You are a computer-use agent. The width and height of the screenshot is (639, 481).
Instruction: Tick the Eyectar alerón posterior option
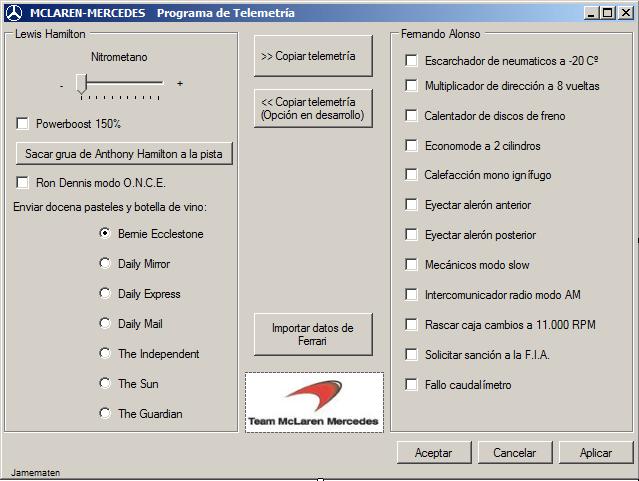(x=411, y=235)
